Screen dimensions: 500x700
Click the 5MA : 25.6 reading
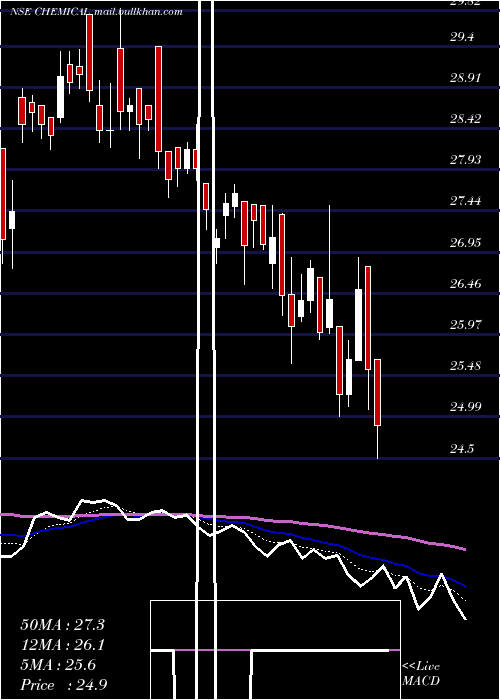click(58, 665)
